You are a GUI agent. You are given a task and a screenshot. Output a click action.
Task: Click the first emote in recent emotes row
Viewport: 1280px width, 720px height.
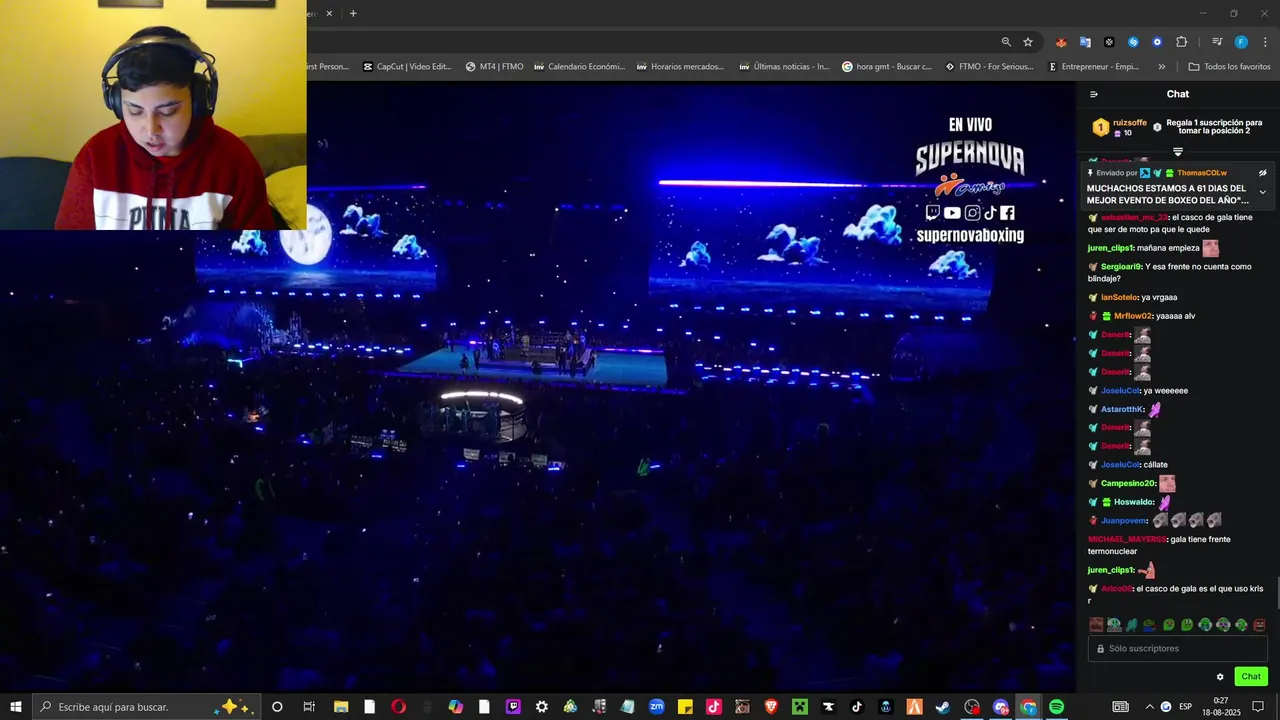point(1096,625)
